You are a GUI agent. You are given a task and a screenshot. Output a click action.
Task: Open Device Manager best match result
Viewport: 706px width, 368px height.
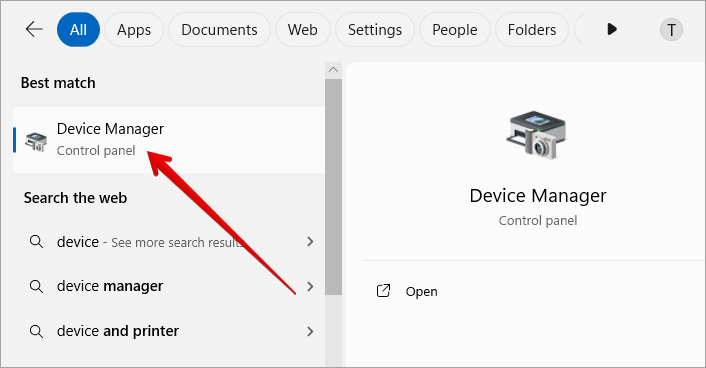(x=169, y=140)
